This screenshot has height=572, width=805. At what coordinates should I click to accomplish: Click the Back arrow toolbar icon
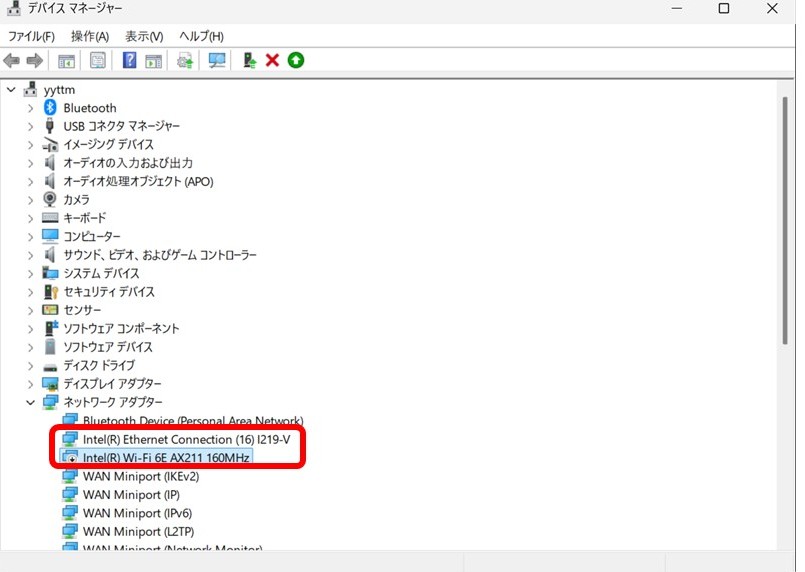(x=12, y=61)
